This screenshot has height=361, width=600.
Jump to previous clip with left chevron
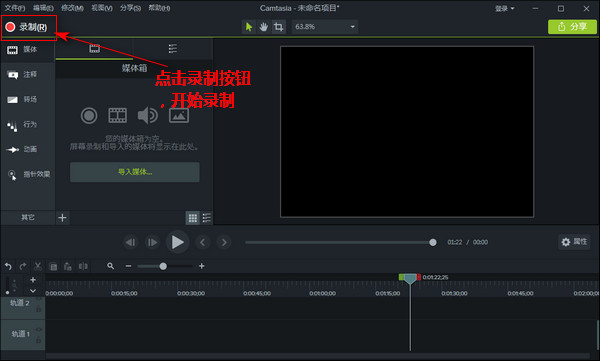[x=202, y=242]
